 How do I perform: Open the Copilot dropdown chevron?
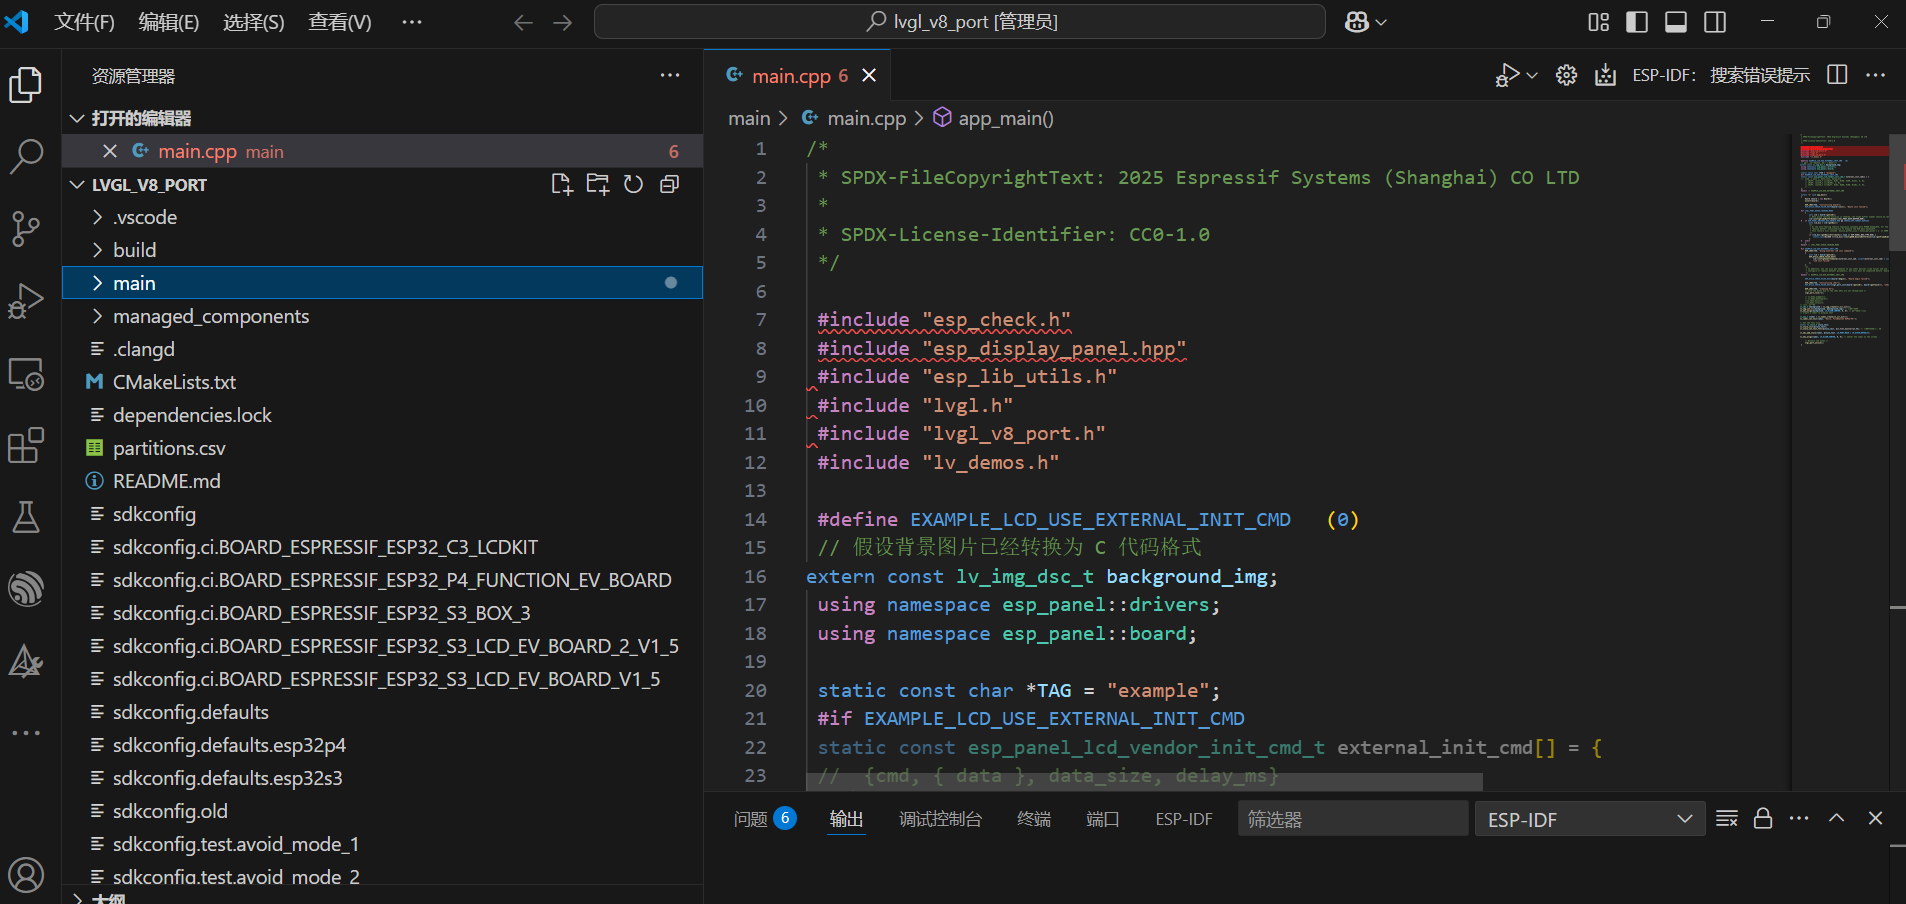click(x=1381, y=22)
